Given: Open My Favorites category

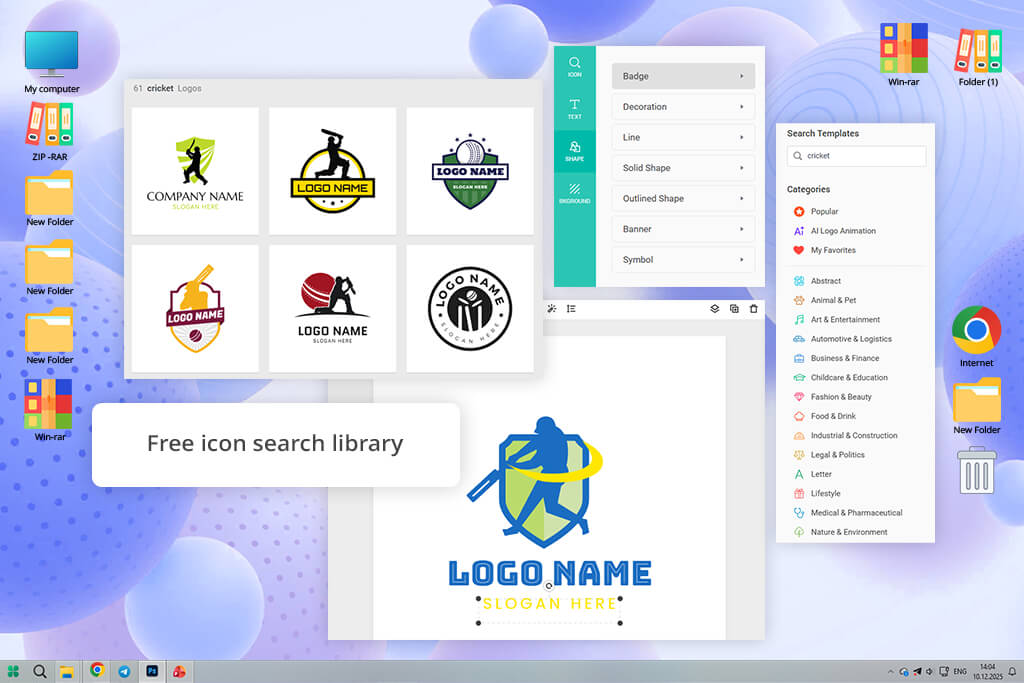Looking at the screenshot, I should (824, 250).
